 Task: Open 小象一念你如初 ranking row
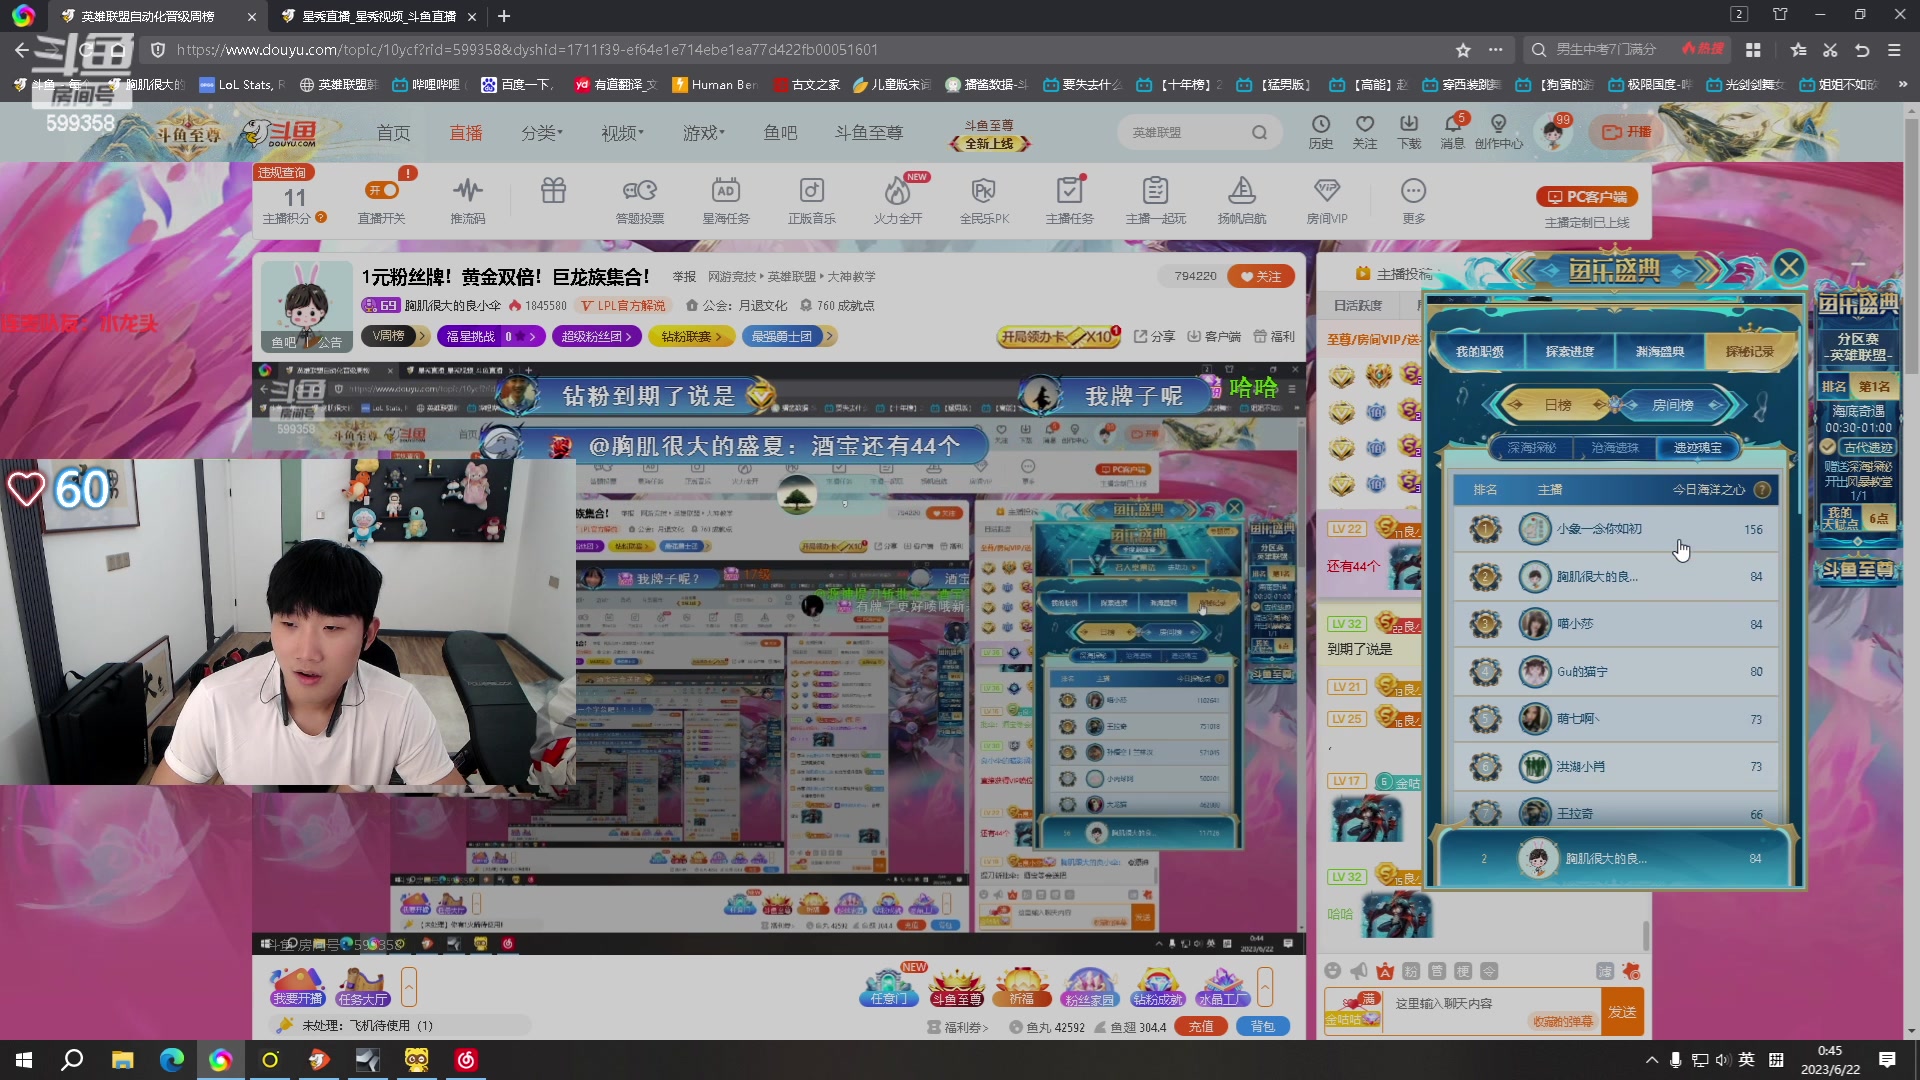[x=1616, y=529]
